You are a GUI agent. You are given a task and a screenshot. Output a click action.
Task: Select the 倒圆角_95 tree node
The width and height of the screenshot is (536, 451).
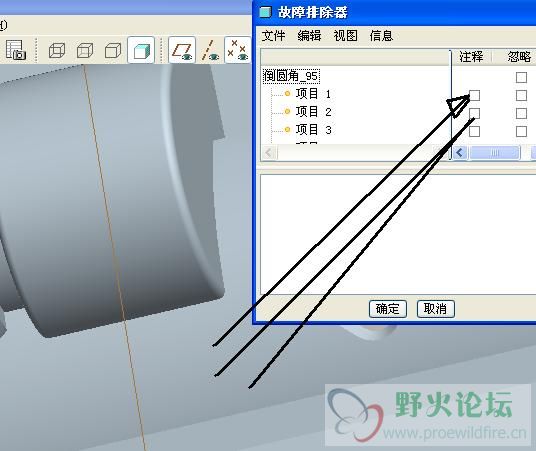(x=292, y=76)
